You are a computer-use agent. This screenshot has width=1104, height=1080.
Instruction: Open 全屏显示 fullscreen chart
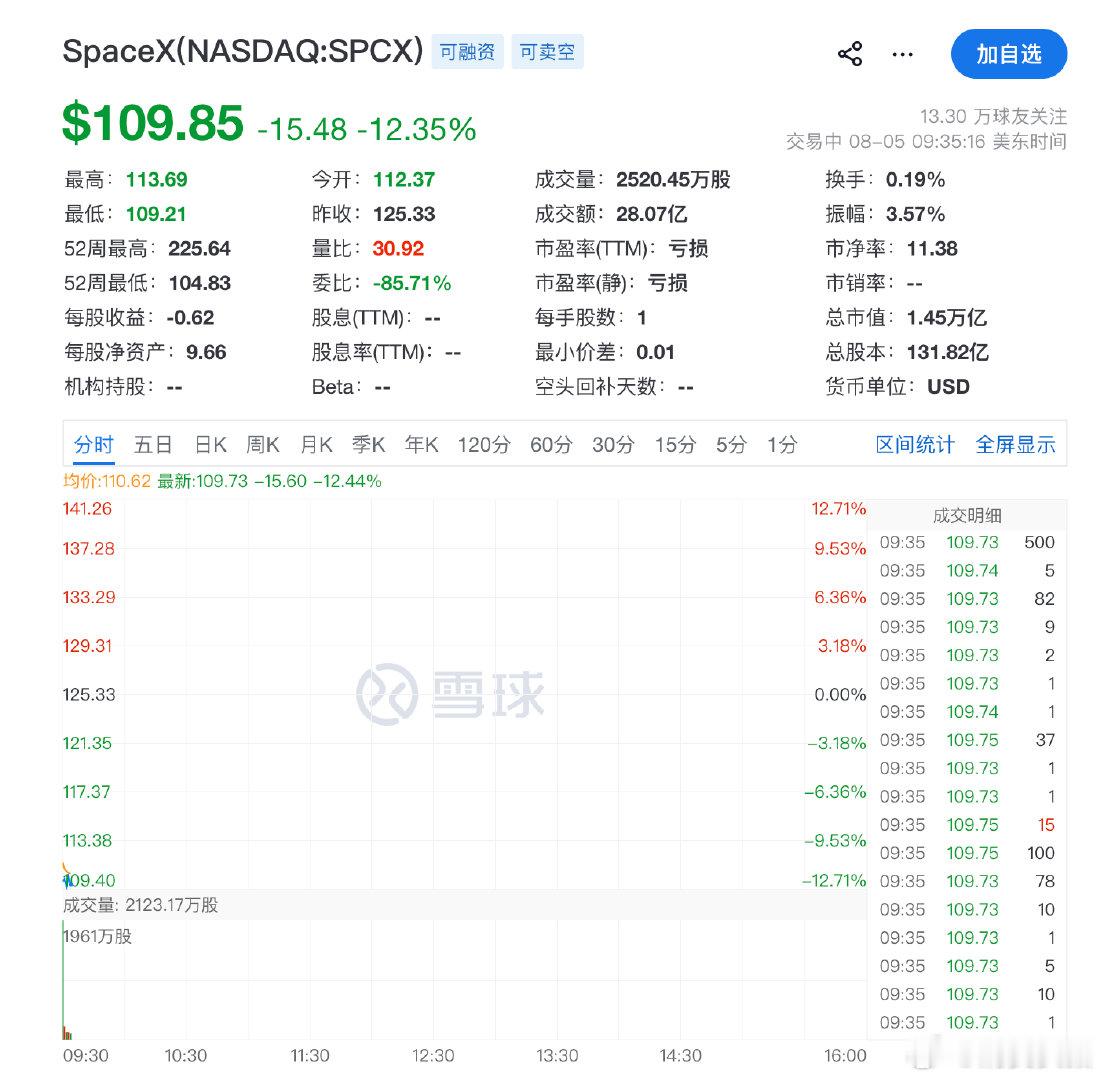click(x=1015, y=445)
